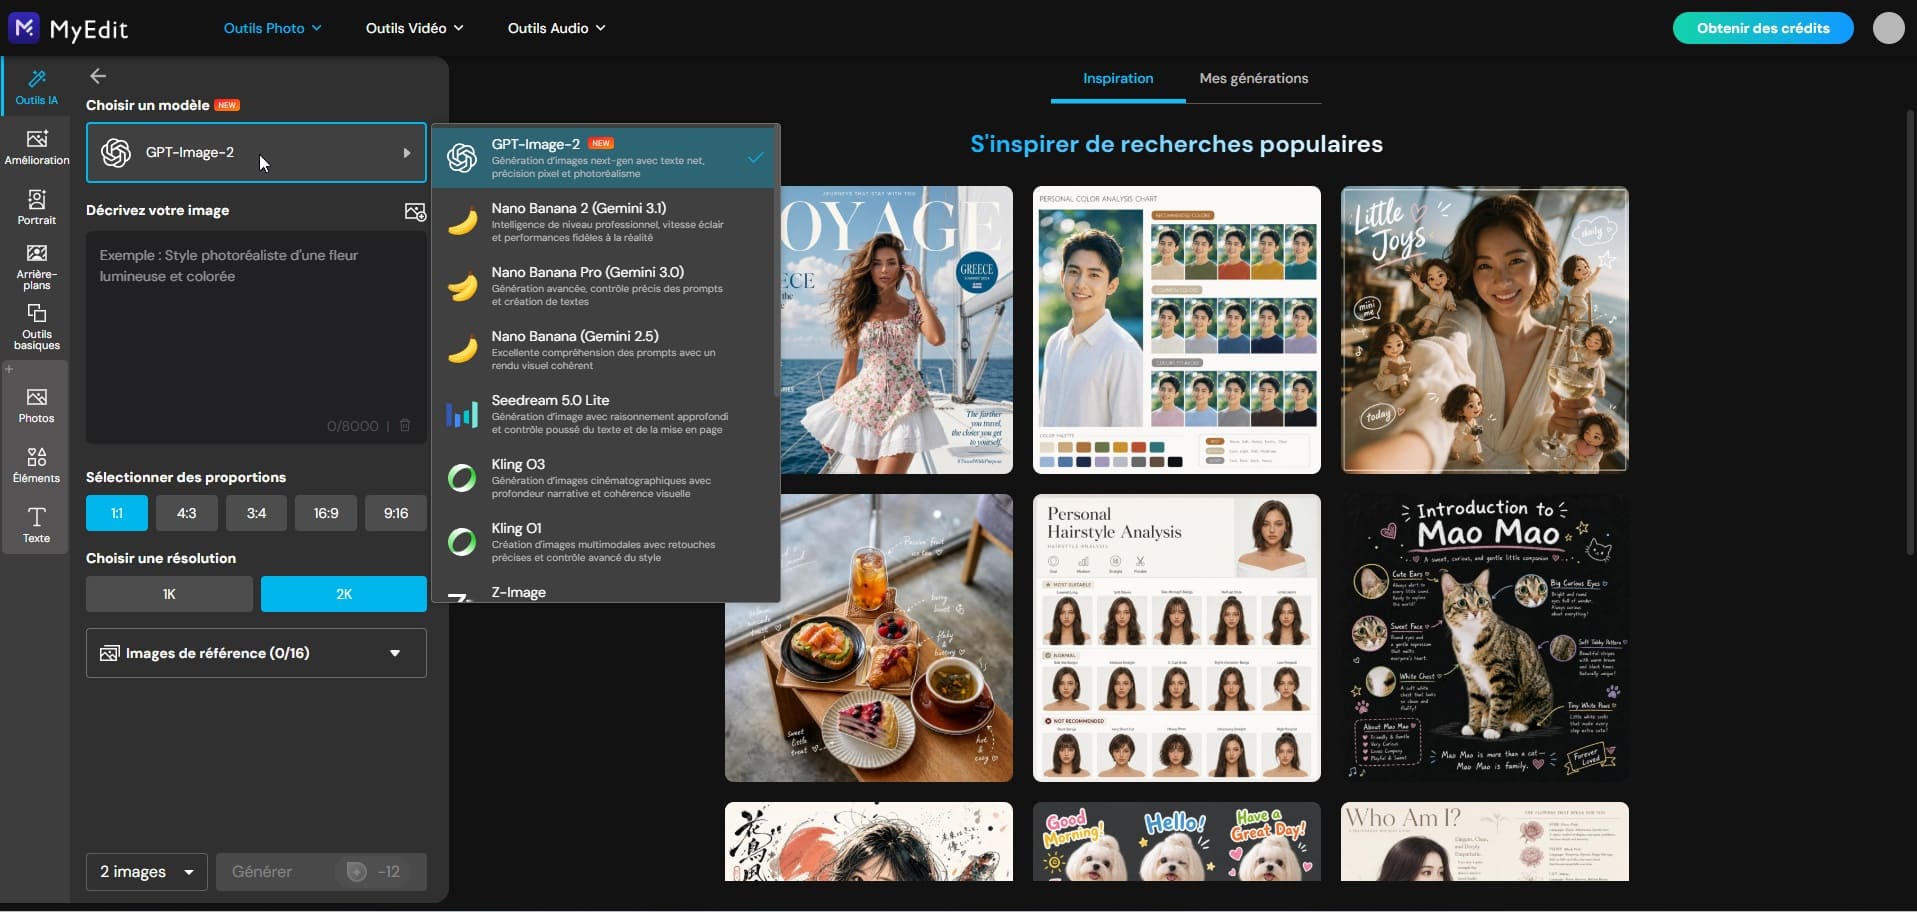Image resolution: width=1917 pixels, height=912 pixels.
Task: Expand the Images de référence dropdown
Action: click(x=256, y=653)
